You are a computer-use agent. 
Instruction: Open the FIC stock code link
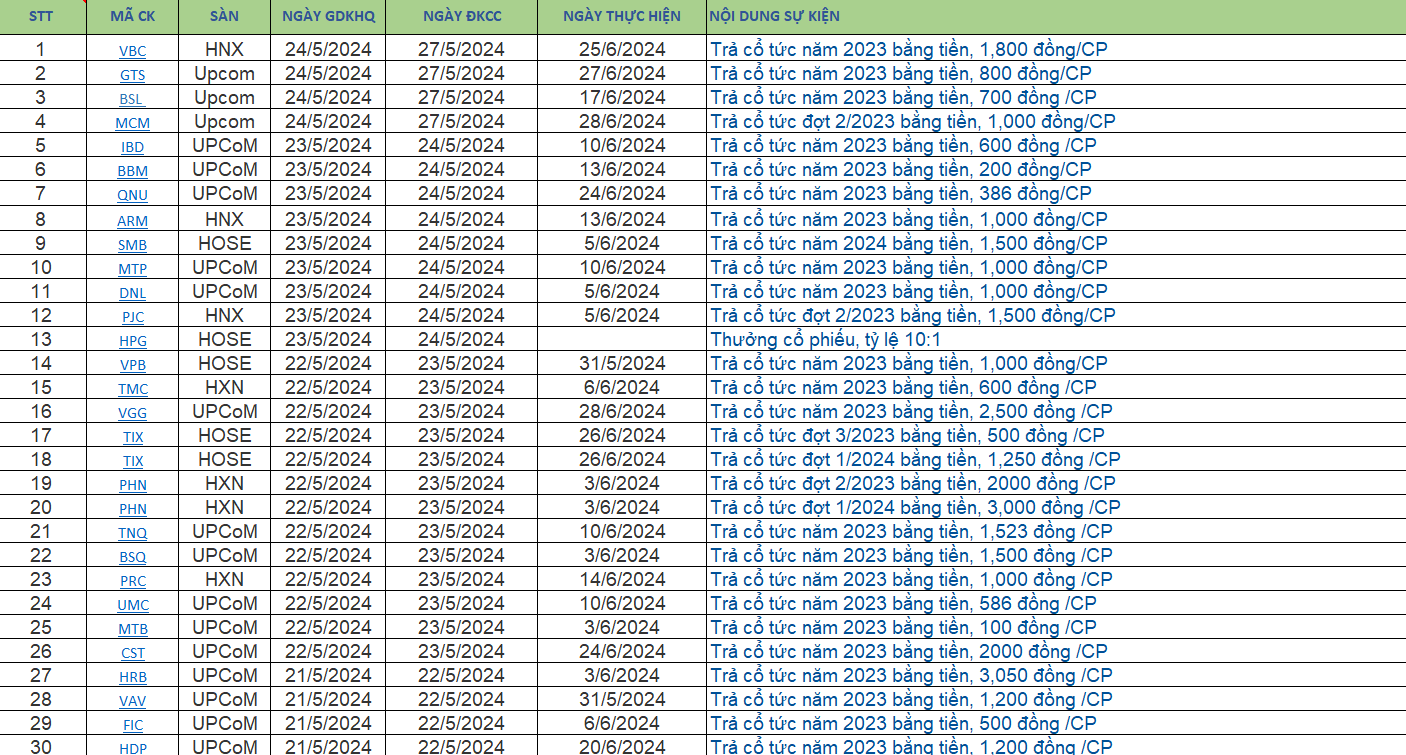point(132,725)
